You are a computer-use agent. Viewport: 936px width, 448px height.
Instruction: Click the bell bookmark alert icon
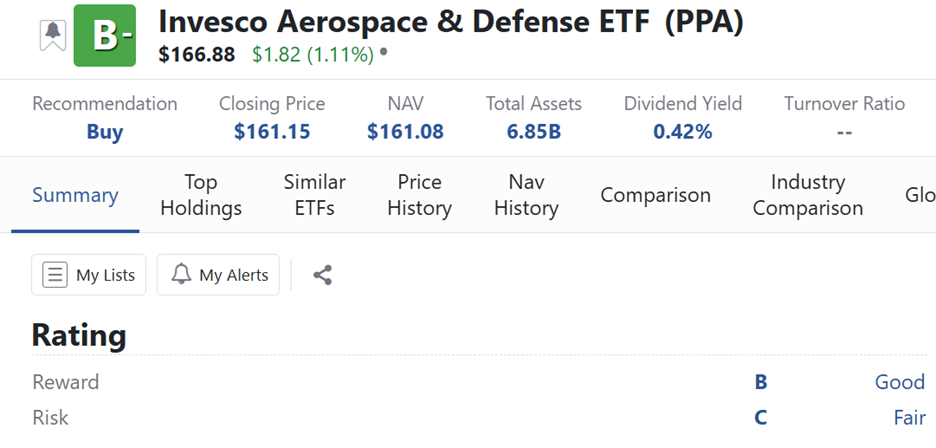(52, 35)
